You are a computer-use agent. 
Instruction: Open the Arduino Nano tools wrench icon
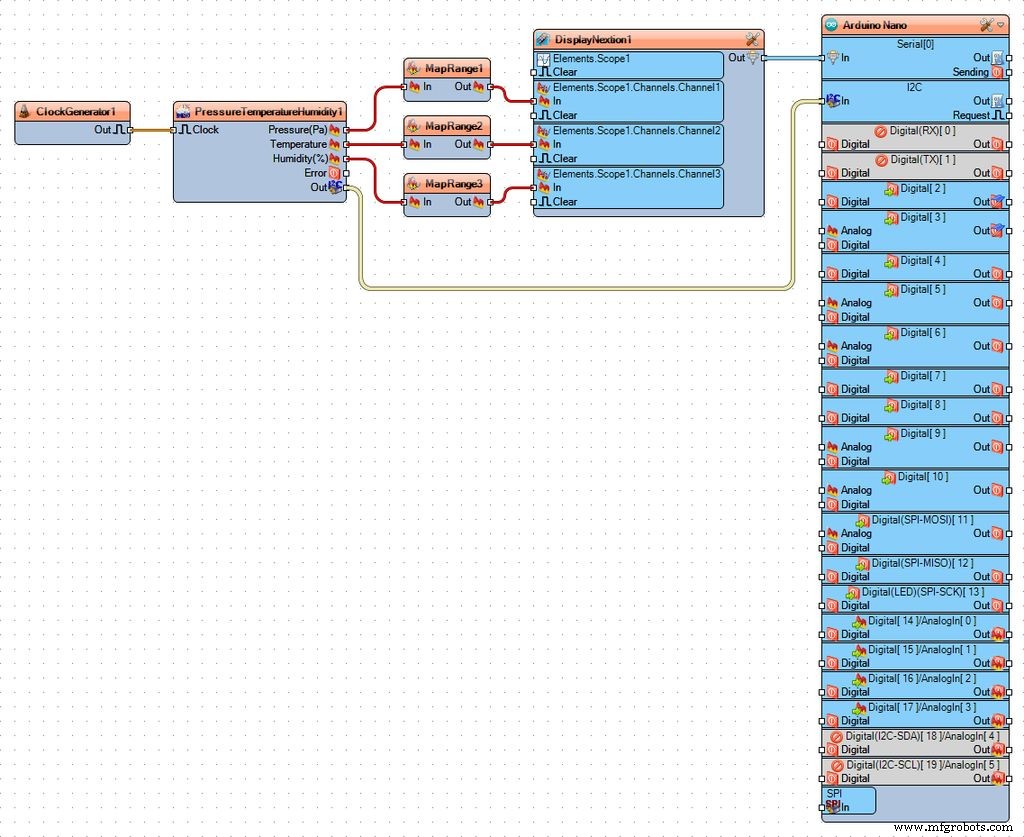986,25
